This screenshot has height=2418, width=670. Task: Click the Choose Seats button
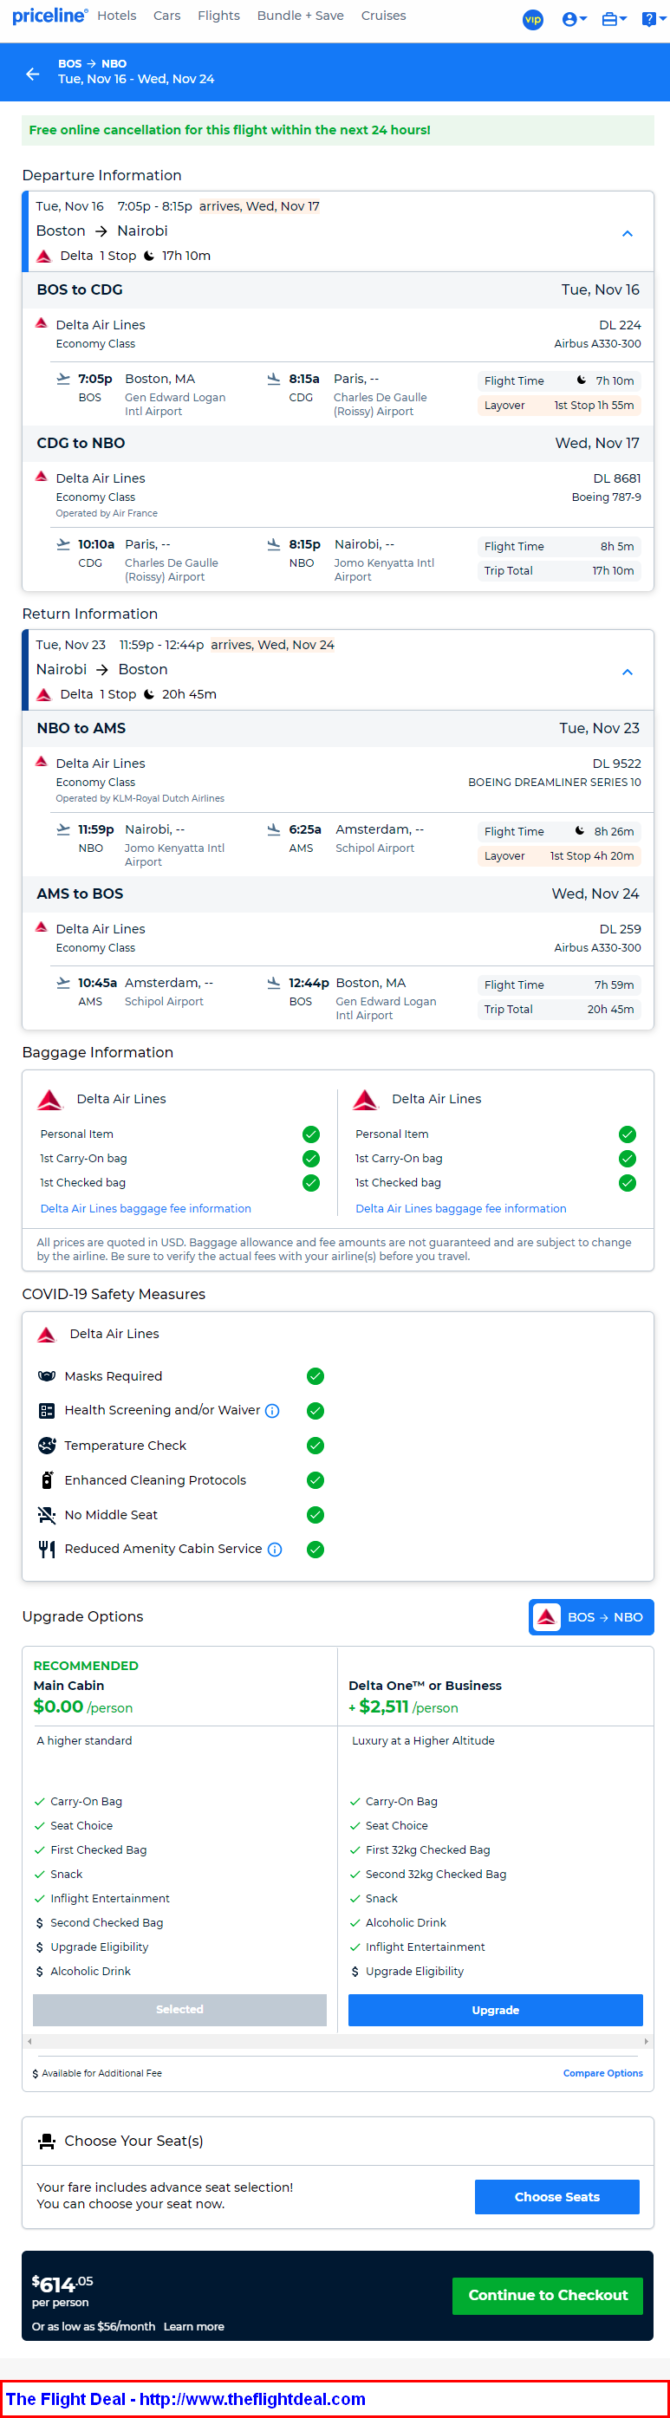[557, 2197]
